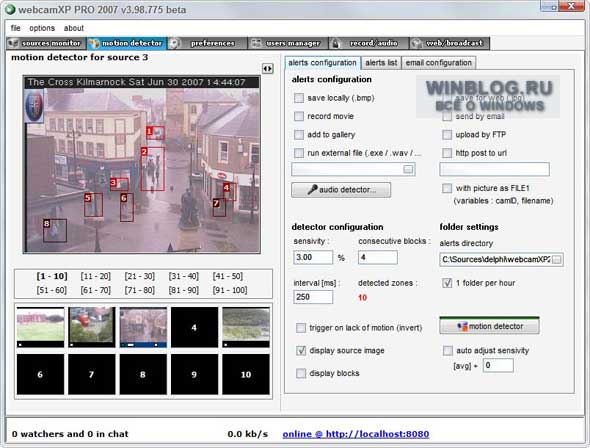
Task: Open the online localhost:8080 link
Action: 356,434
